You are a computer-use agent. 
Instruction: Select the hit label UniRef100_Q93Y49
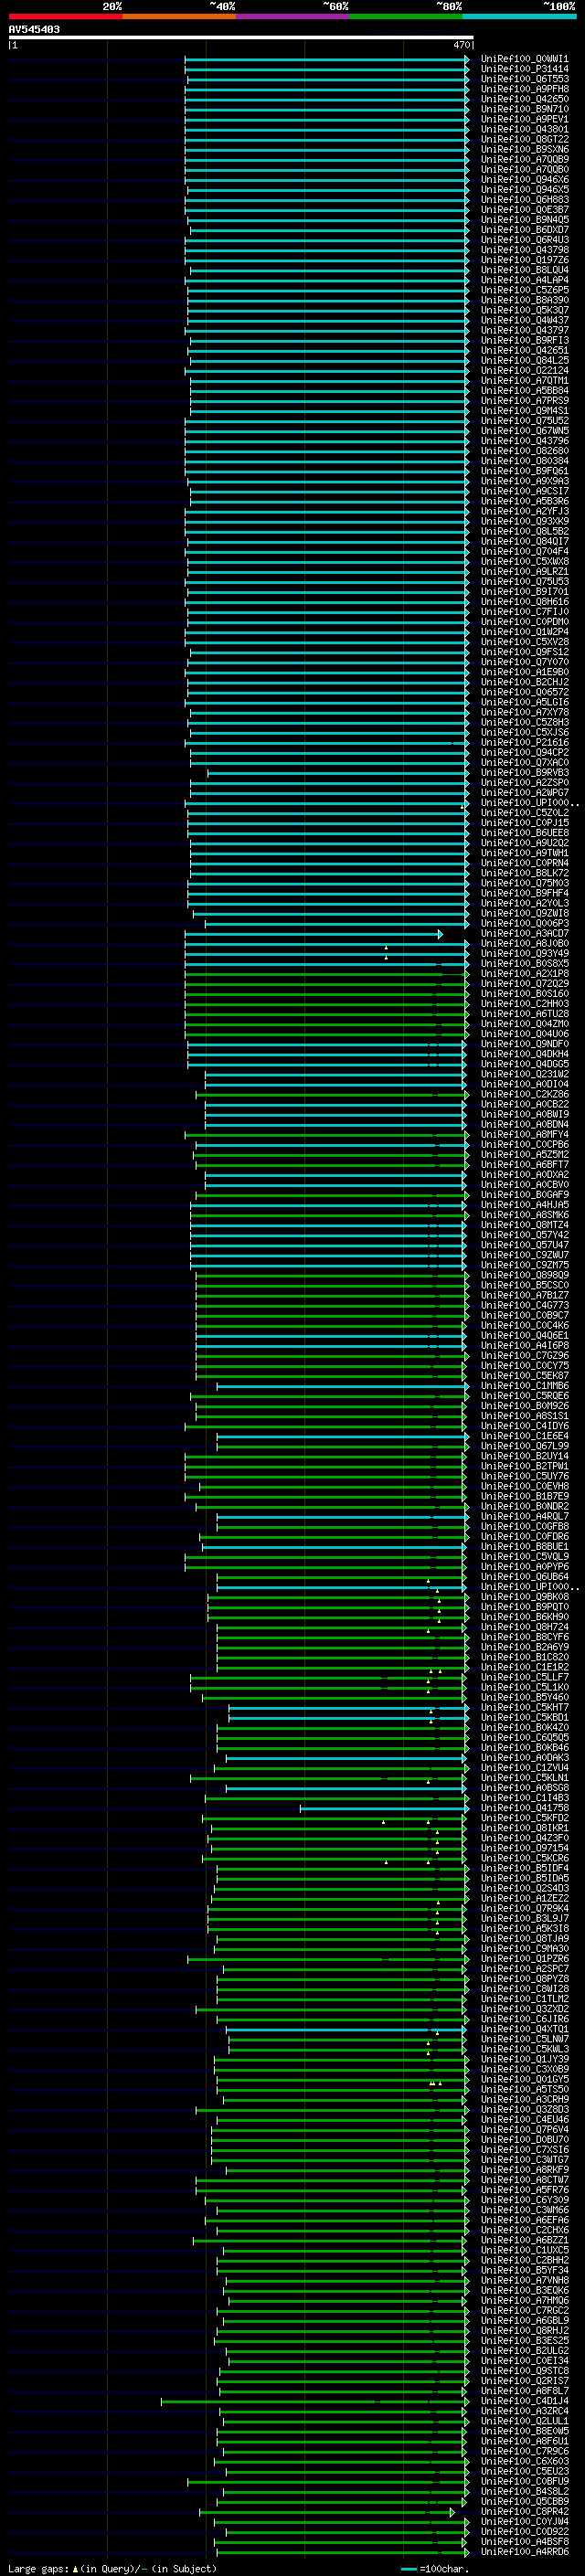524,953
